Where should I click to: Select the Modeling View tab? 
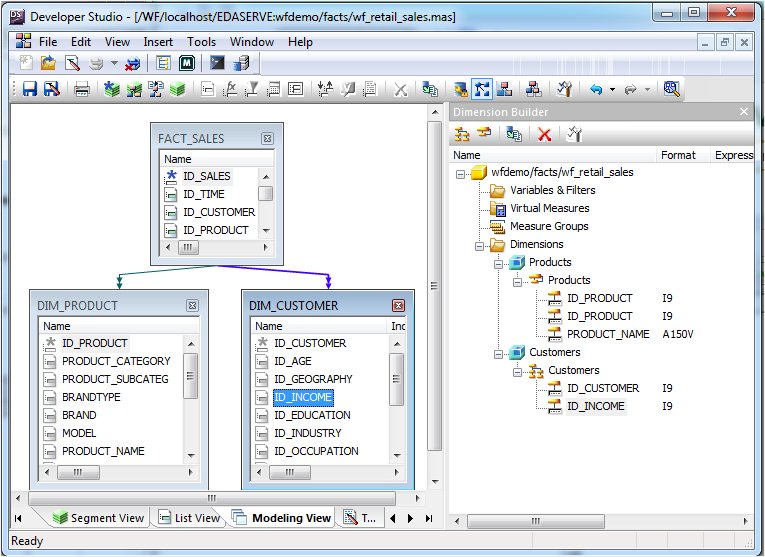(x=283, y=518)
